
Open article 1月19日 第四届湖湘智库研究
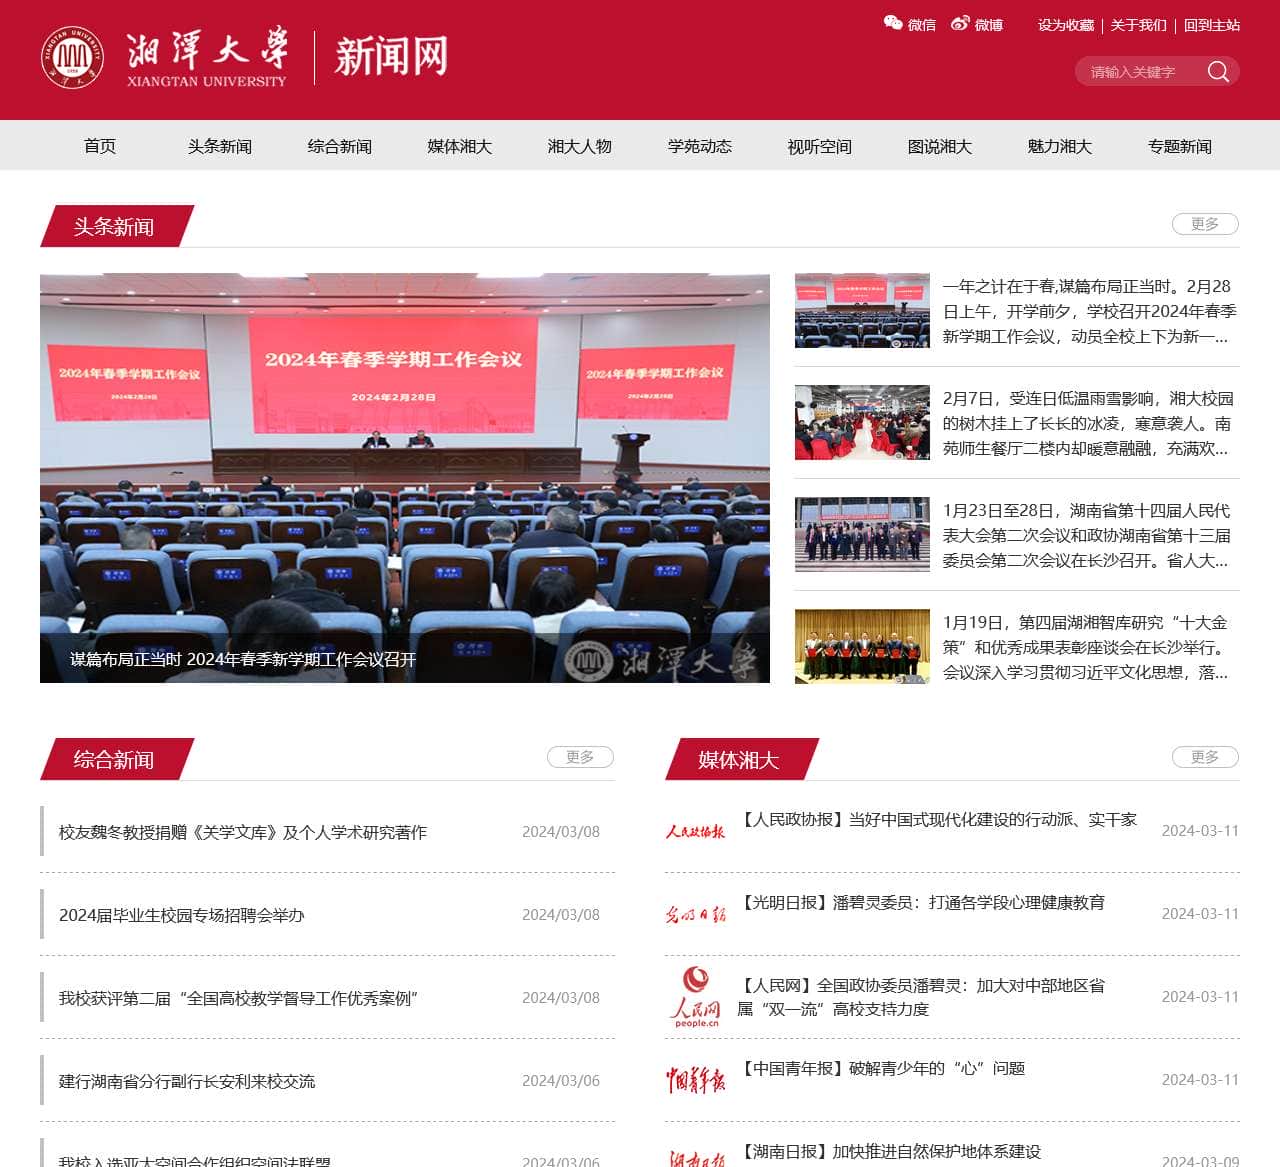pos(1089,647)
